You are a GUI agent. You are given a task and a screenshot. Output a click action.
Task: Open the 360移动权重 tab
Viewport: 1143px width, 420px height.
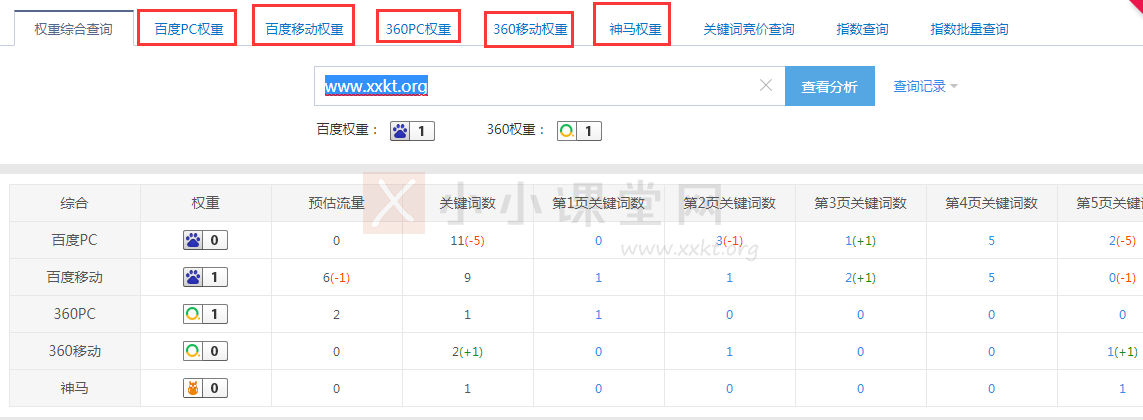[530, 30]
